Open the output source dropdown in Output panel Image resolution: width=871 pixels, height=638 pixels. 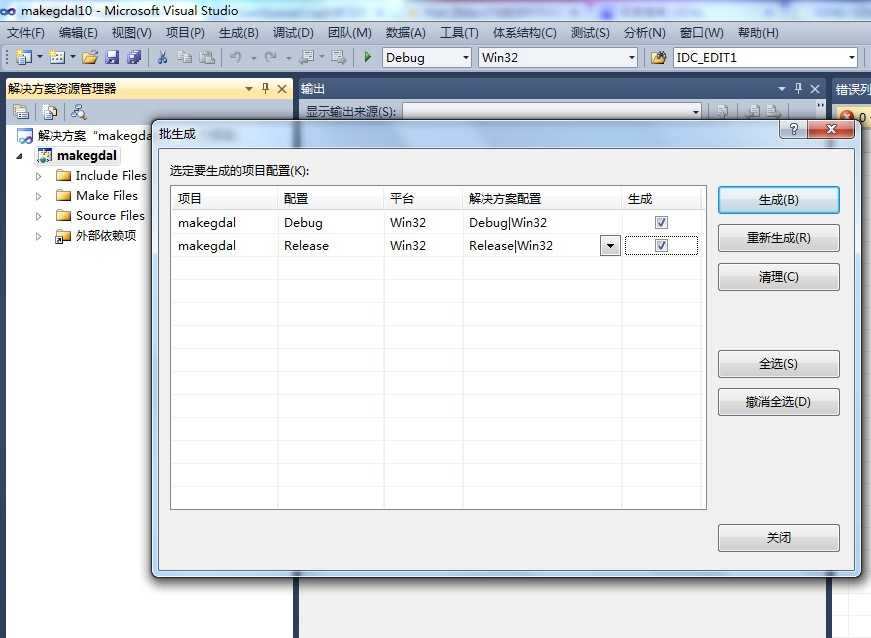(x=695, y=112)
